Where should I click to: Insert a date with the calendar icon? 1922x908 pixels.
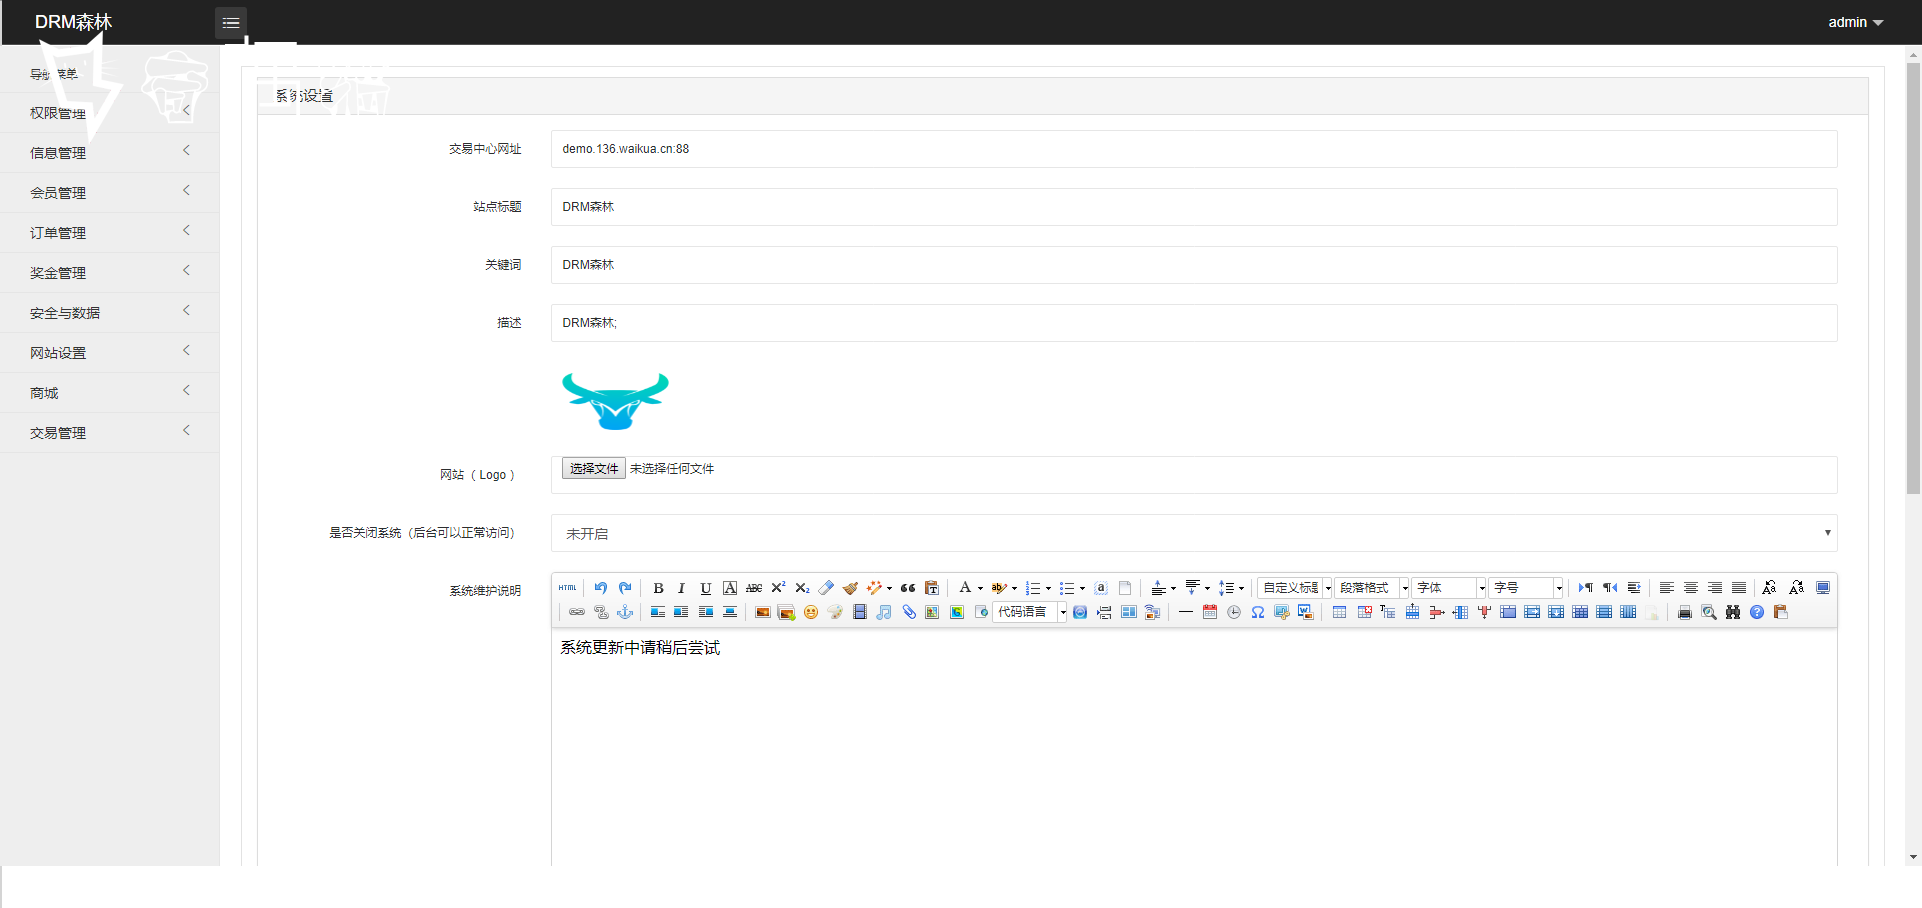pos(1210,612)
